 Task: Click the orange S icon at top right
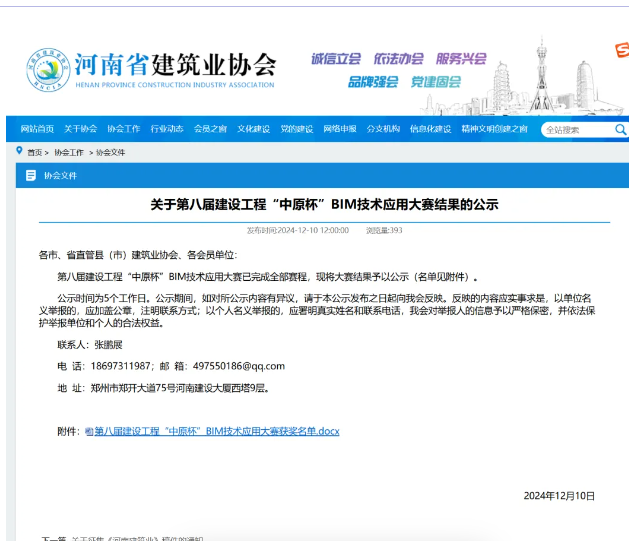[622, 50]
